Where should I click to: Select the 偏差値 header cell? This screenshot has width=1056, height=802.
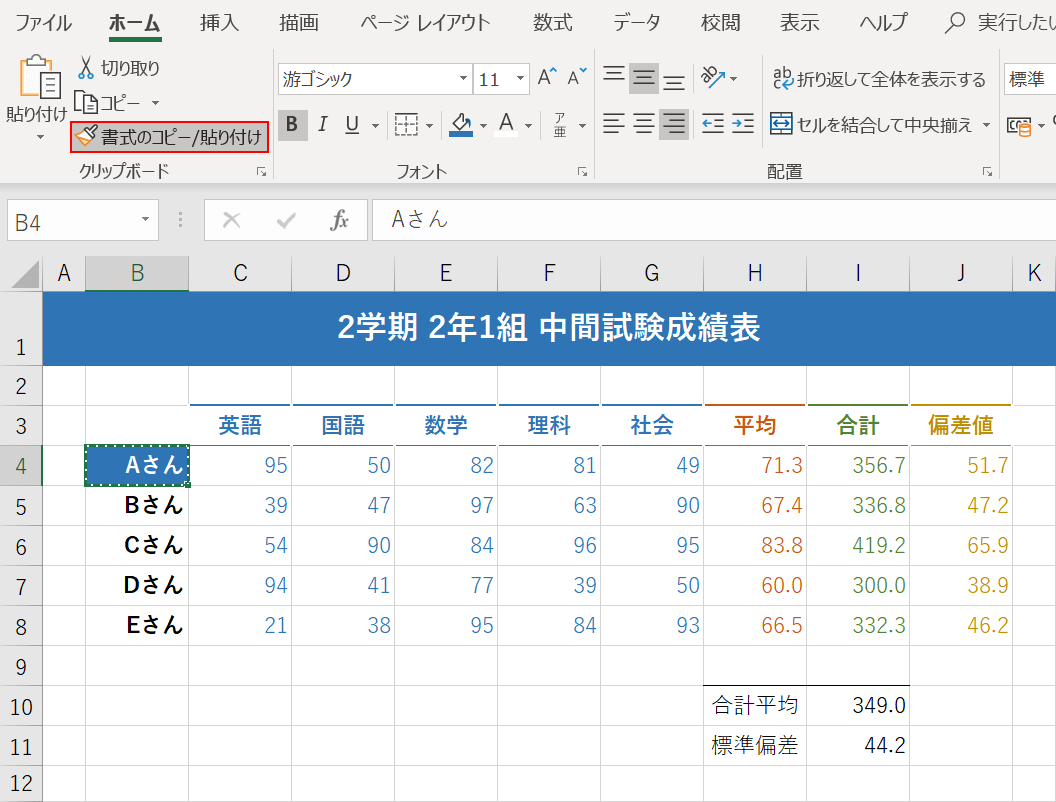click(x=961, y=425)
